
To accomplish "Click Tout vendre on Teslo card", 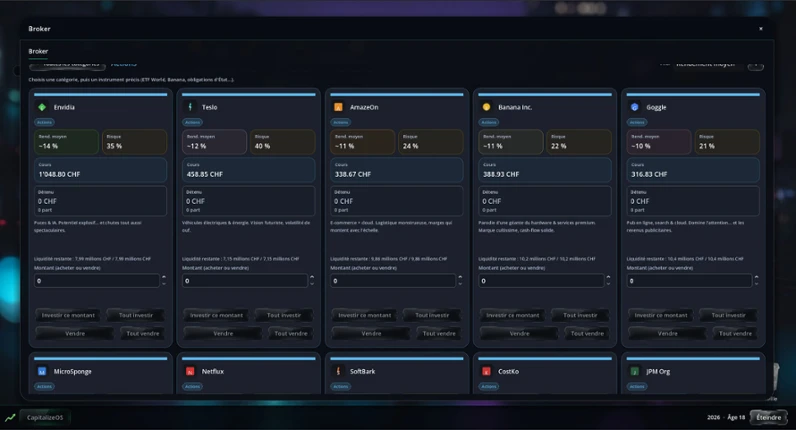I will click(x=291, y=334).
